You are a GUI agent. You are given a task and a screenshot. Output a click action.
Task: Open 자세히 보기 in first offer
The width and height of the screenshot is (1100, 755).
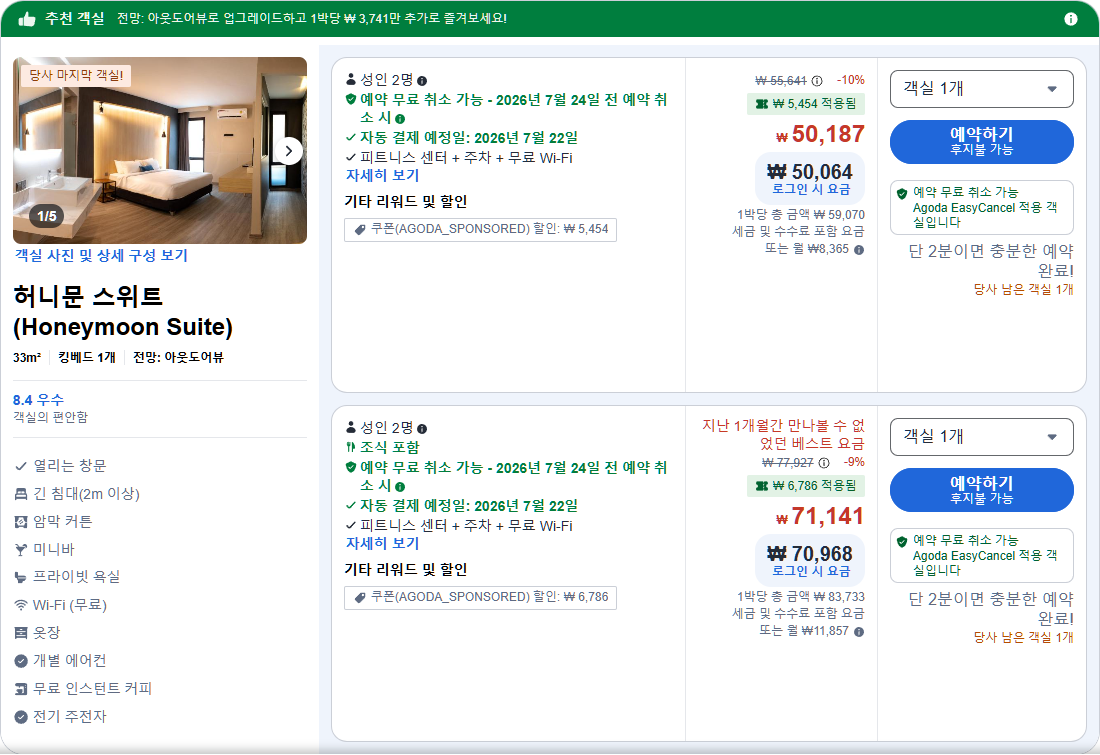click(x=382, y=175)
